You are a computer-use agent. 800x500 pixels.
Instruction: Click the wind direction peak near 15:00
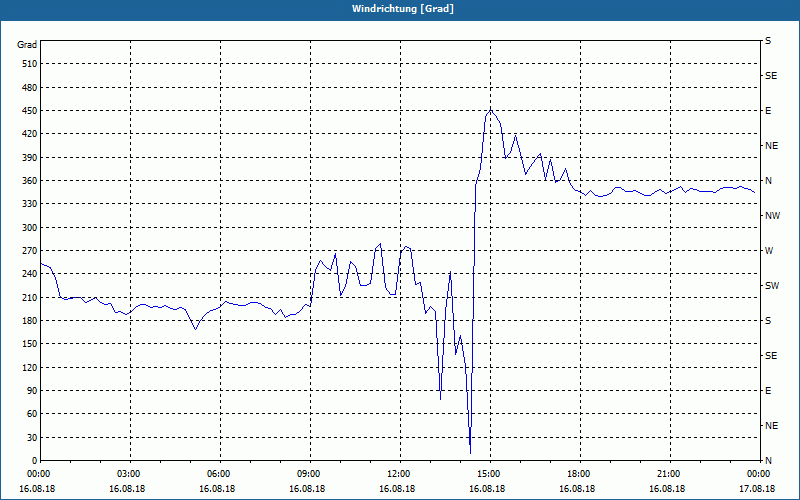point(490,110)
